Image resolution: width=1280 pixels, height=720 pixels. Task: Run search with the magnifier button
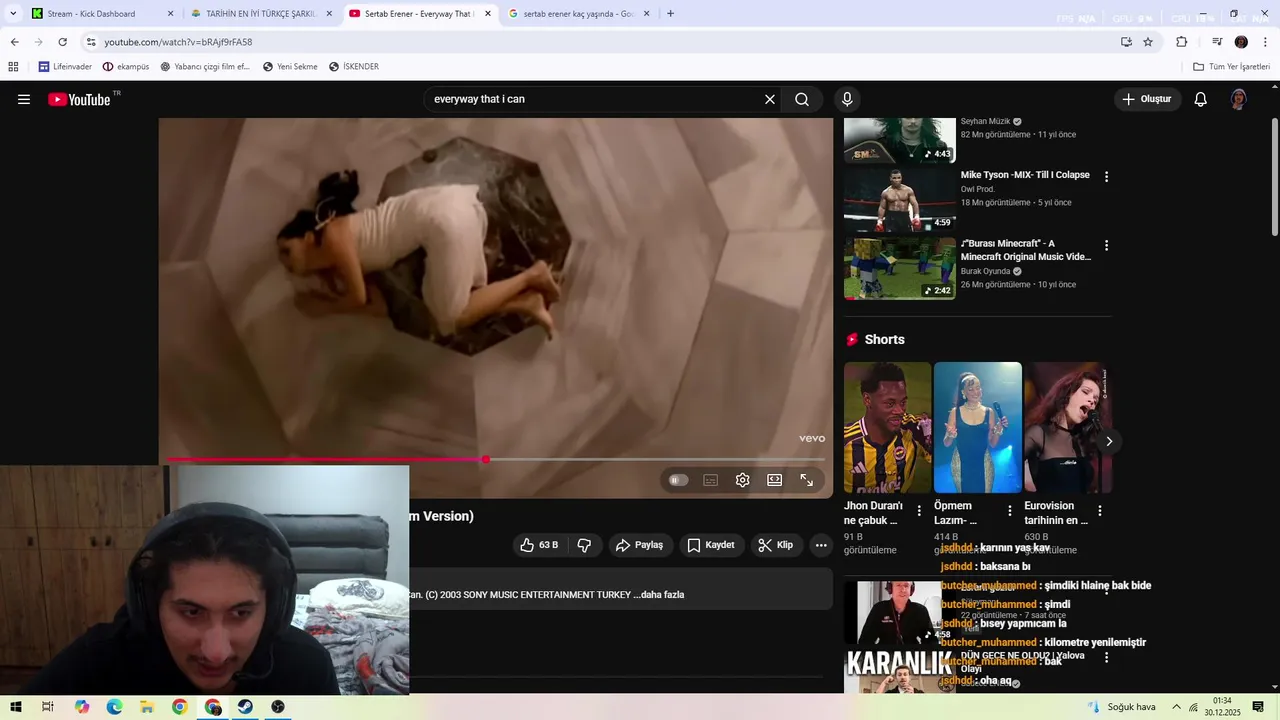pos(802,99)
